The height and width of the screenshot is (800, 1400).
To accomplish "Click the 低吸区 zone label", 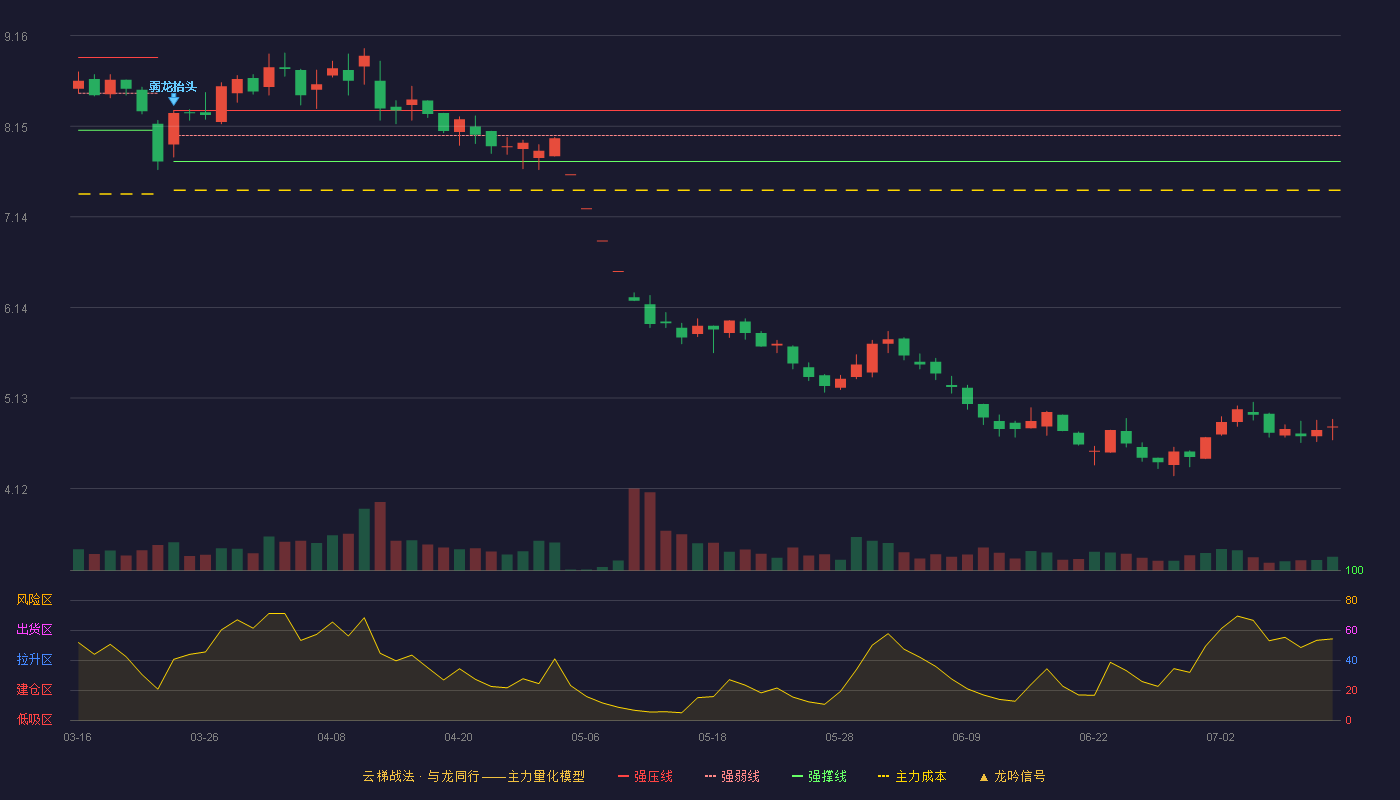I will pos(34,719).
